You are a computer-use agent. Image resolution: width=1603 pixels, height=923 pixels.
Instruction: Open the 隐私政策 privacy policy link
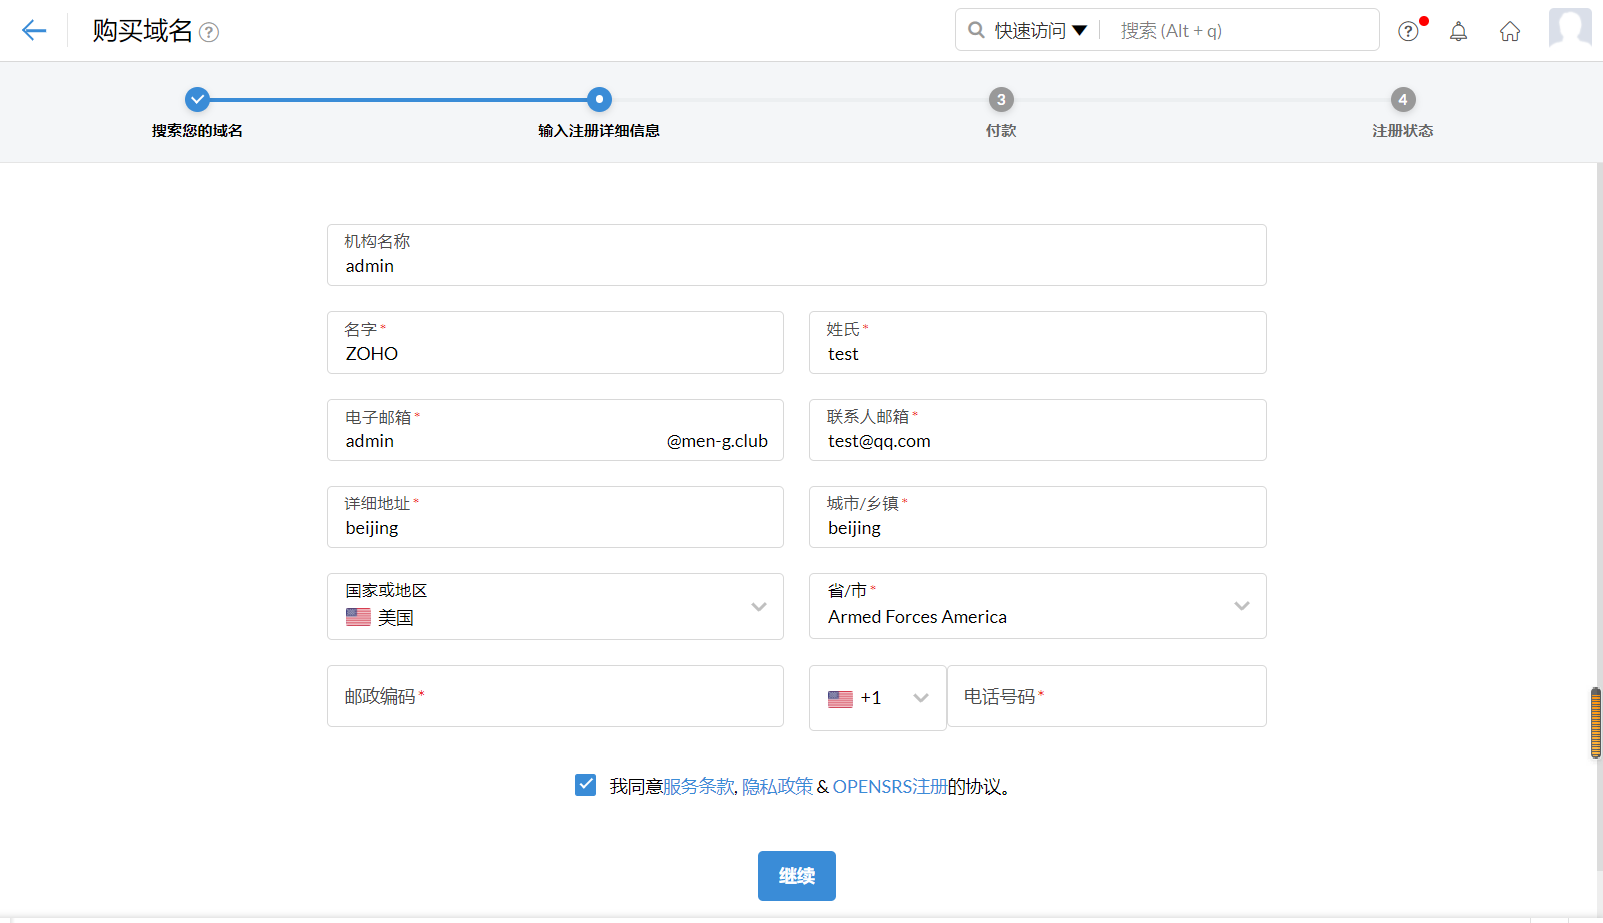[x=777, y=787]
